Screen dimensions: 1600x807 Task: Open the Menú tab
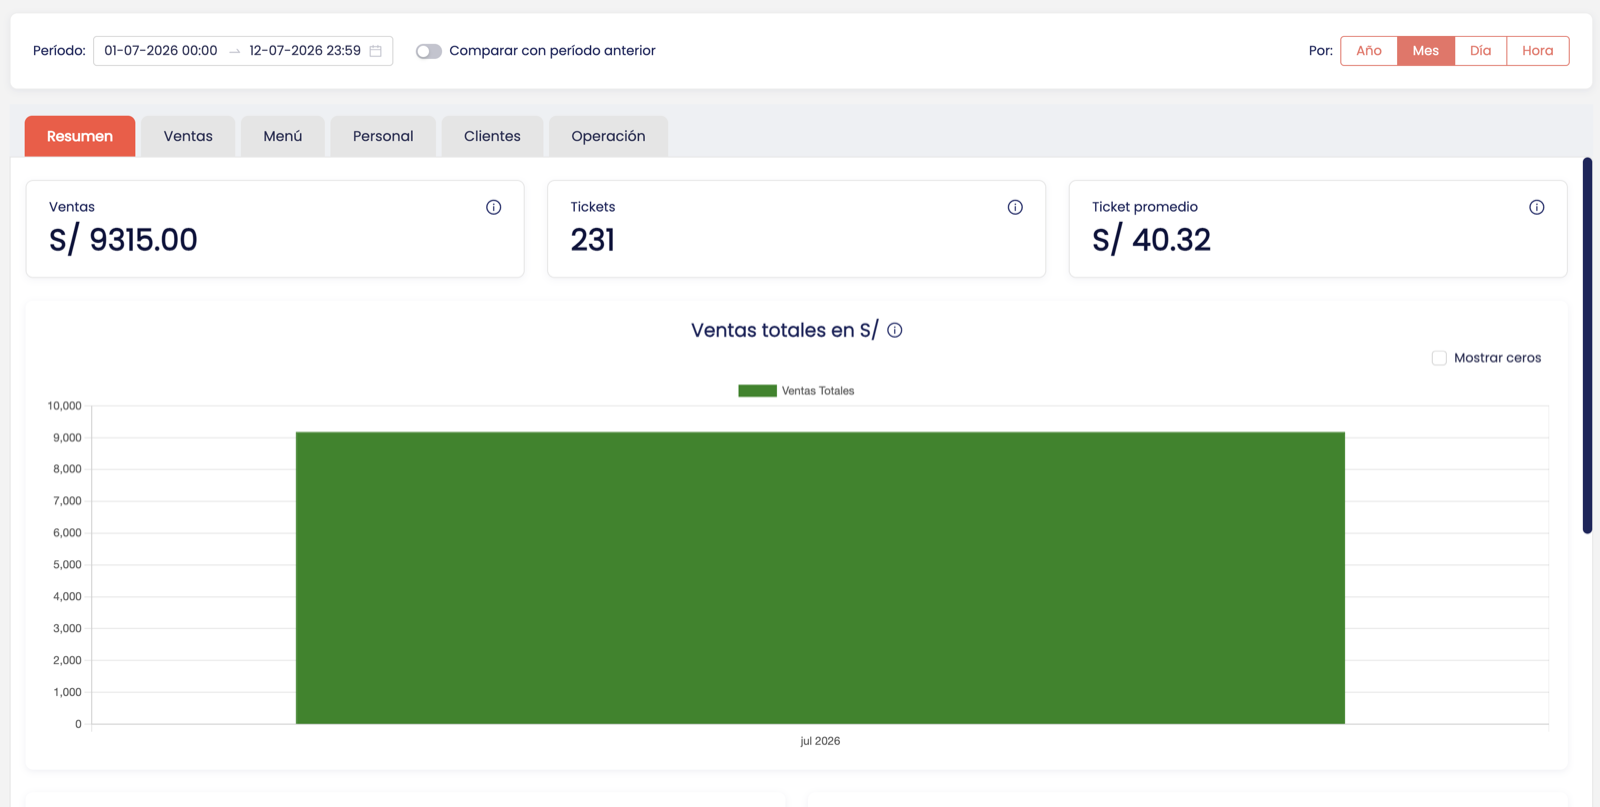coord(283,136)
